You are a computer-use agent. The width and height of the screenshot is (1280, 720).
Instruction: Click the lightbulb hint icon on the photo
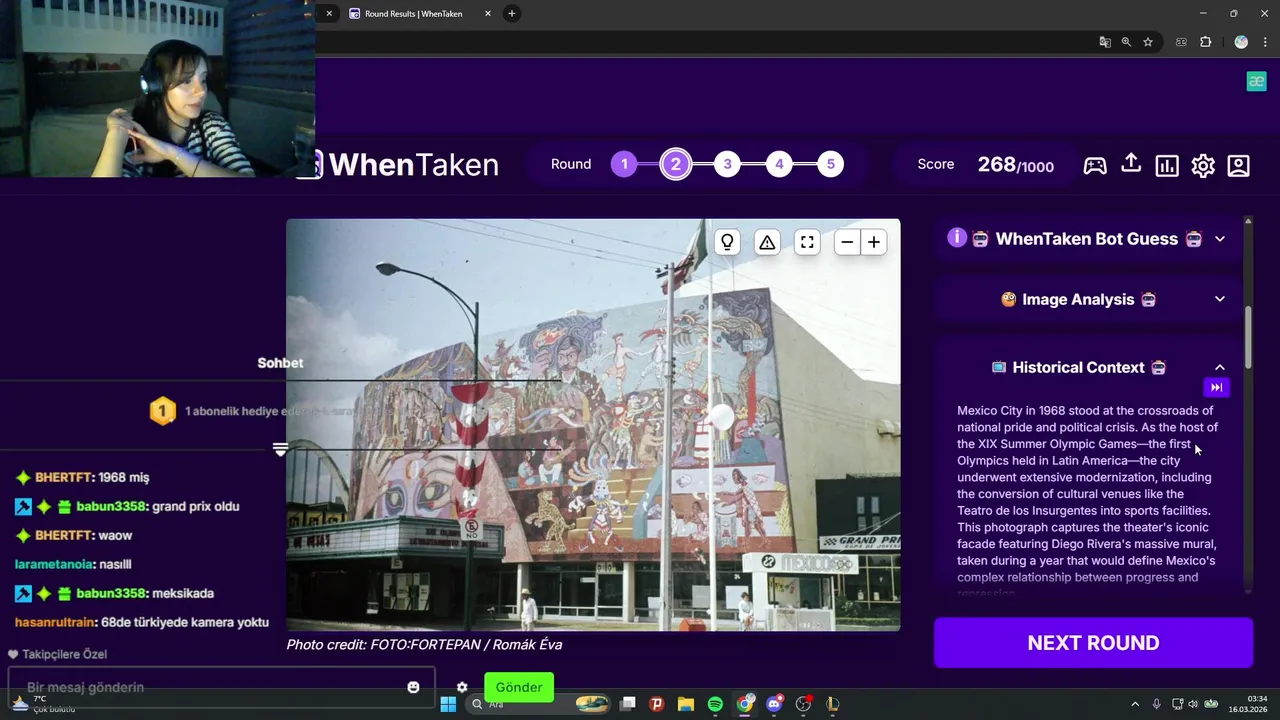727,242
